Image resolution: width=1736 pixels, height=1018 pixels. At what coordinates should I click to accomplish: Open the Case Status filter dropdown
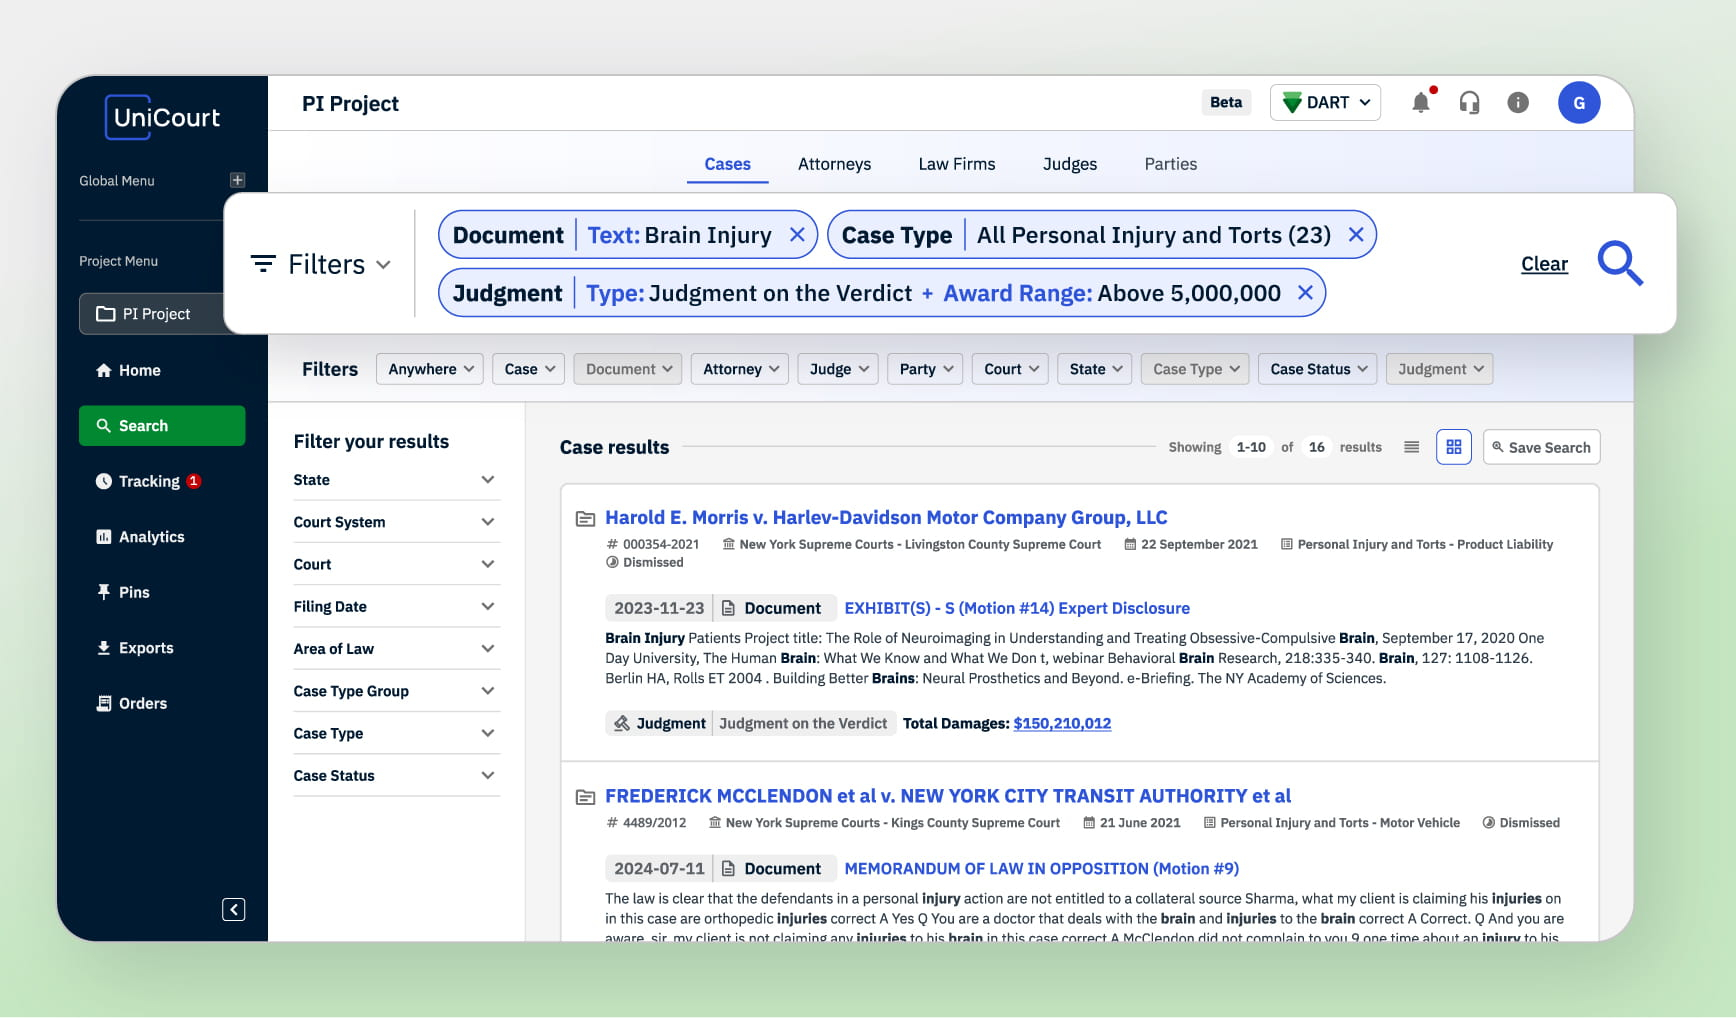point(1317,369)
